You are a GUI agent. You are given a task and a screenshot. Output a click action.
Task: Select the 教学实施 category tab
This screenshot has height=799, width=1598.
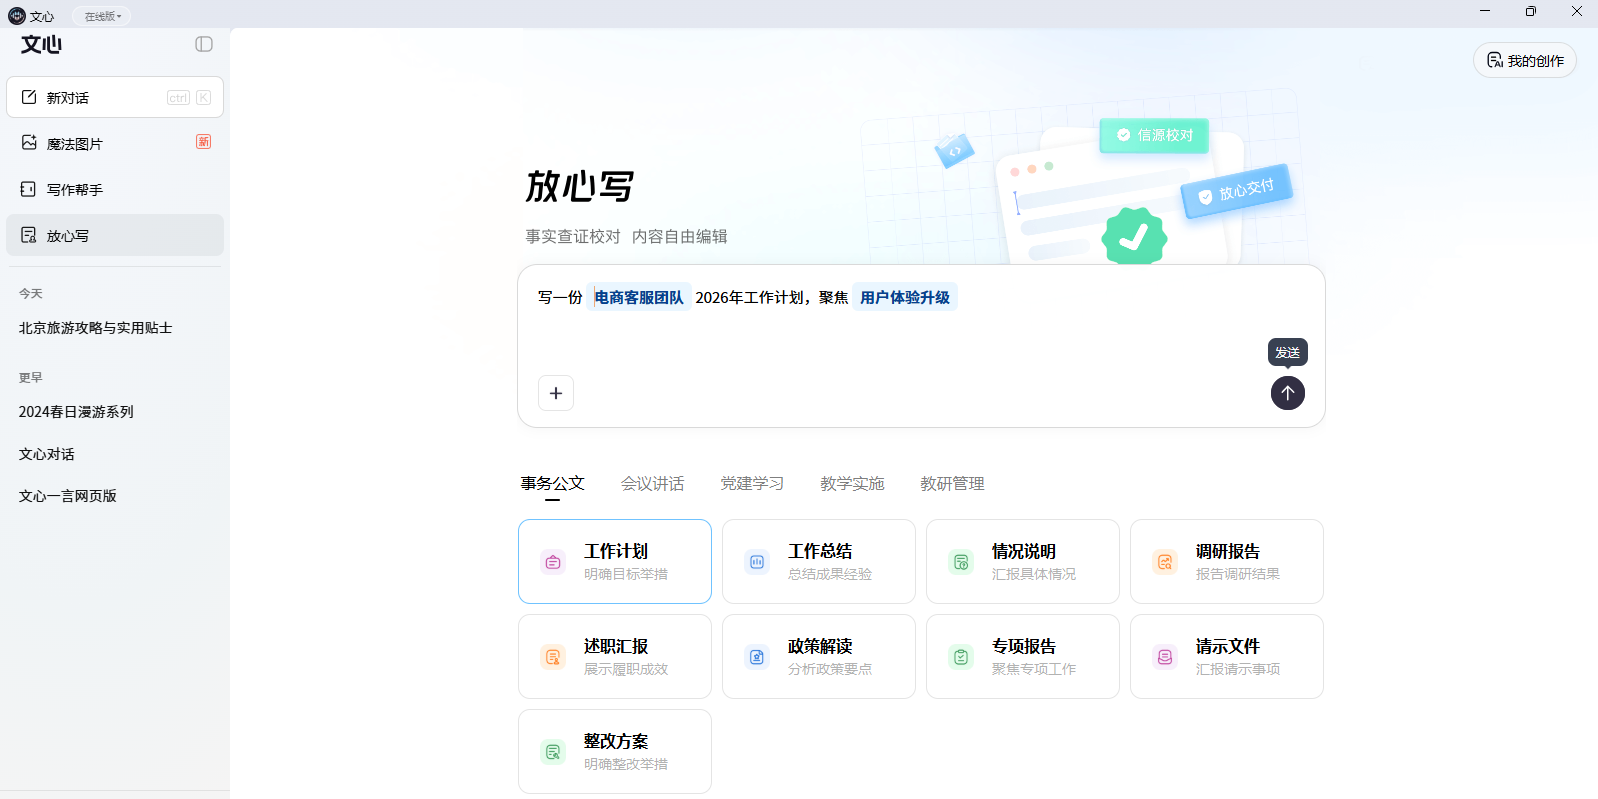click(852, 484)
